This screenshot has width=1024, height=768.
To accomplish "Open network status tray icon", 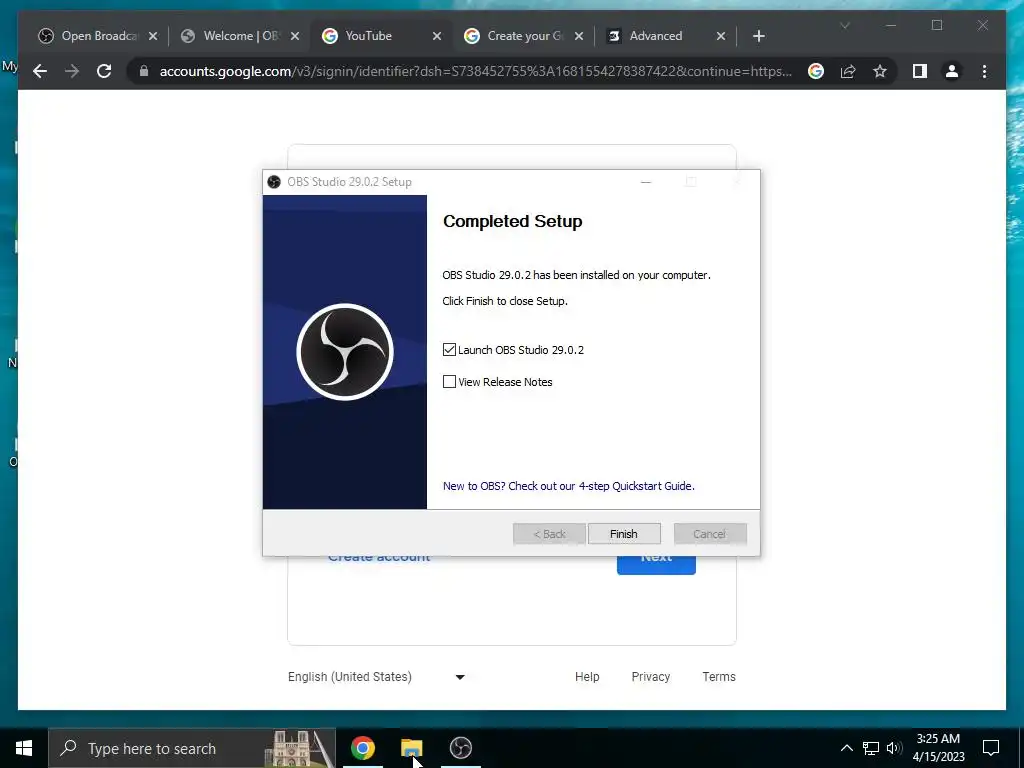I will 871,748.
